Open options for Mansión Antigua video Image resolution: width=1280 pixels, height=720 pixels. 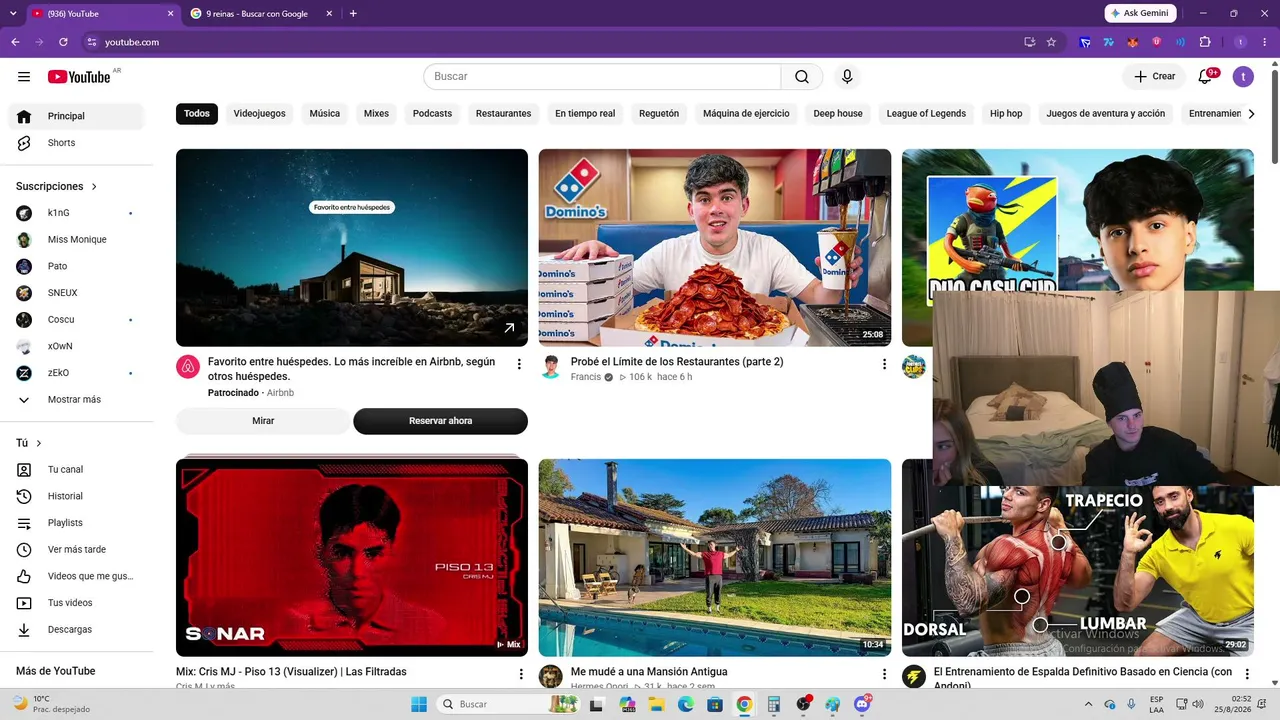pos(884,674)
